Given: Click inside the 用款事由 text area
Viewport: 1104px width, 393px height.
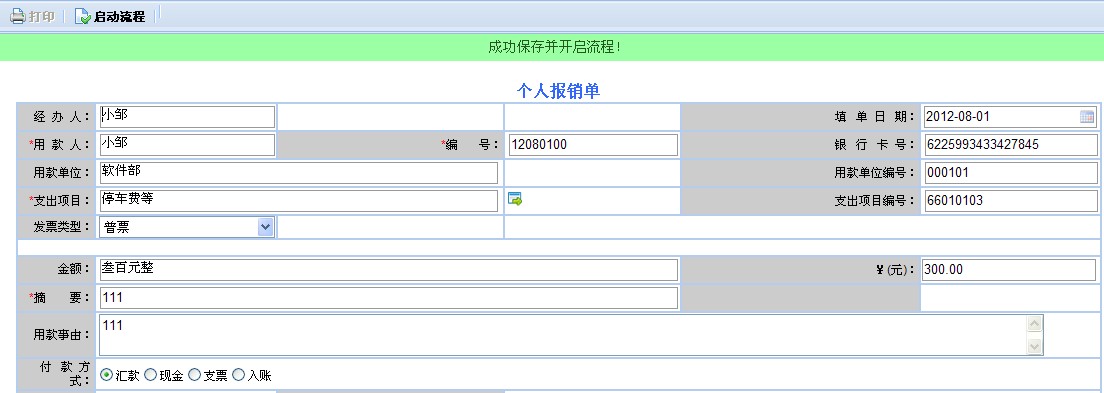Looking at the screenshot, I should (571, 335).
